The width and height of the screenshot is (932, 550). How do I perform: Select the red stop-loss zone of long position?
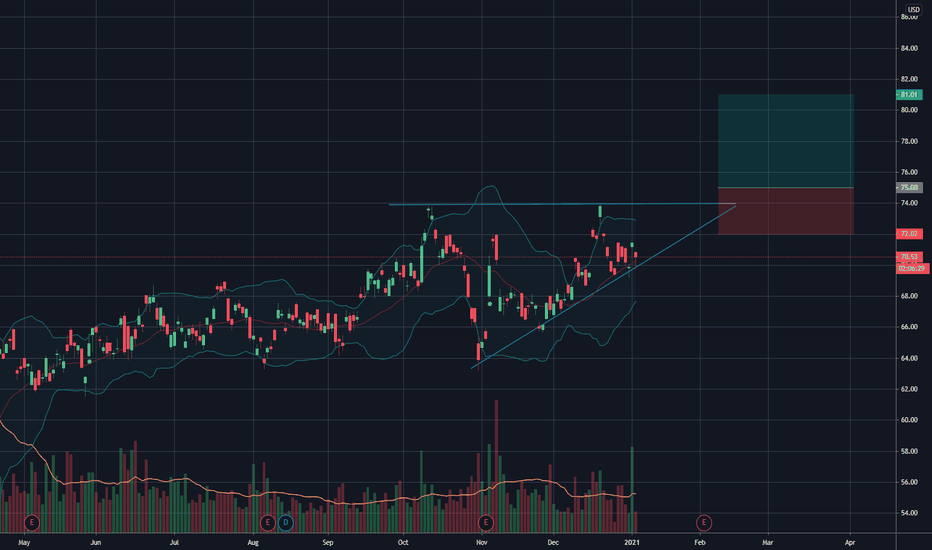[786, 211]
